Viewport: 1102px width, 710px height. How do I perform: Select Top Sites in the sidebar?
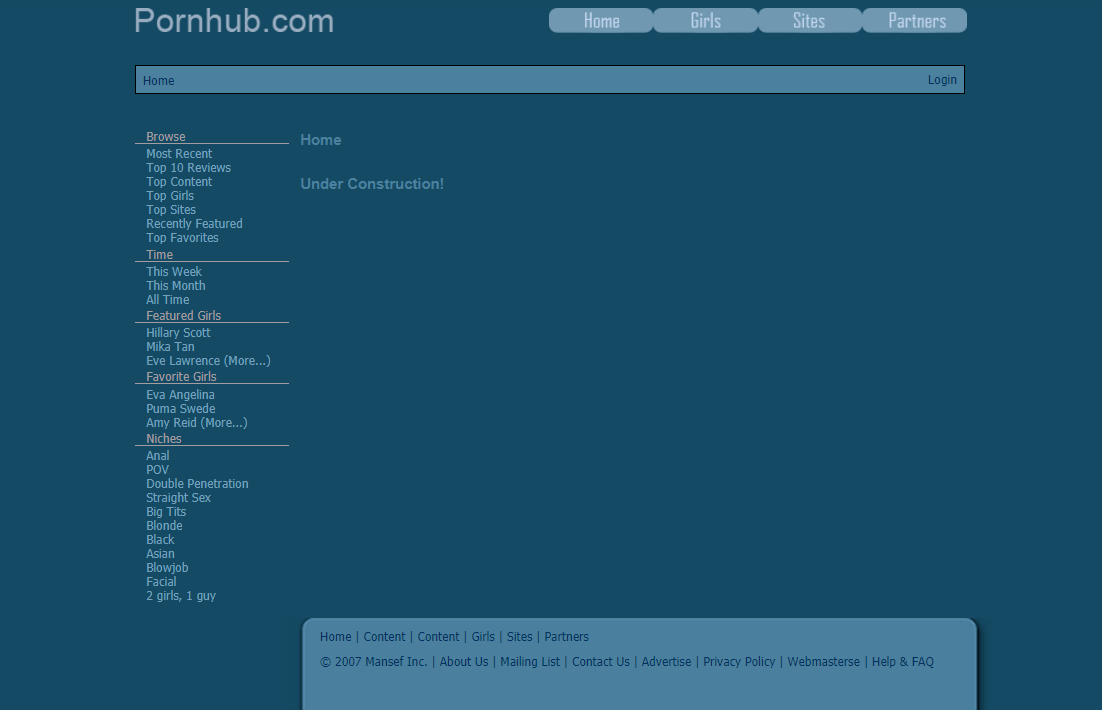tap(171, 210)
